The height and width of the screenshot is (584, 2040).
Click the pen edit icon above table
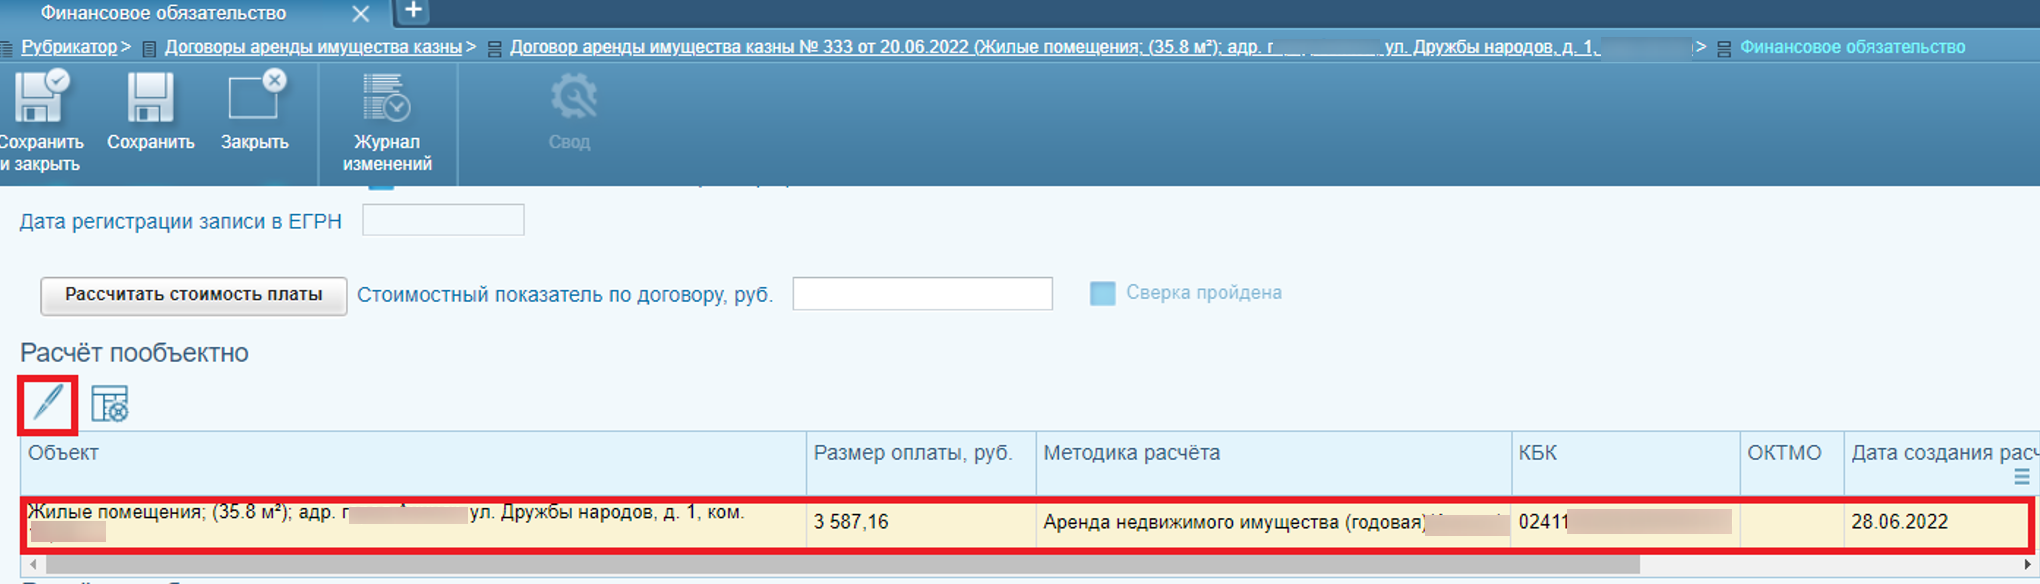(x=47, y=404)
